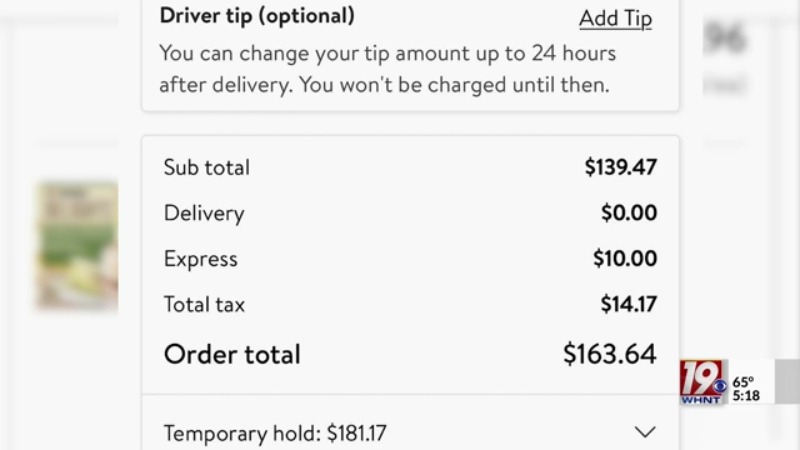Click the Express fee amount $10.00
800x450 pixels.
(625, 258)
